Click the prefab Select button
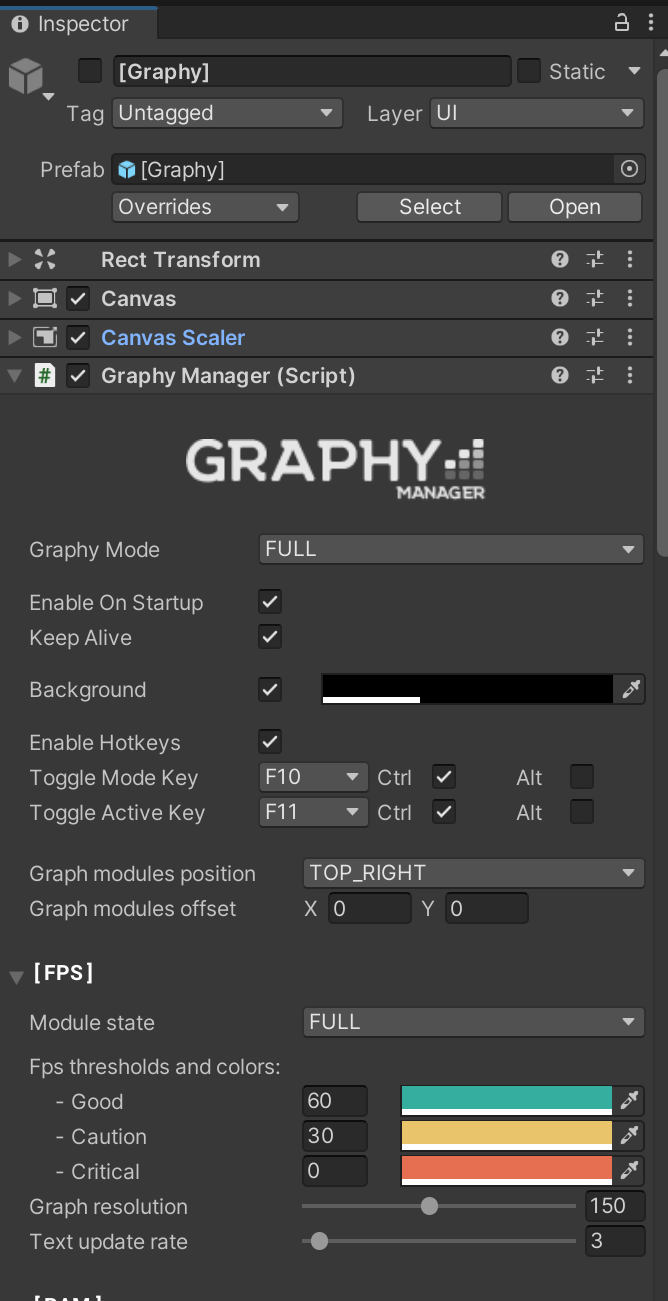The image size is (668, 1301). pos(429,207)
